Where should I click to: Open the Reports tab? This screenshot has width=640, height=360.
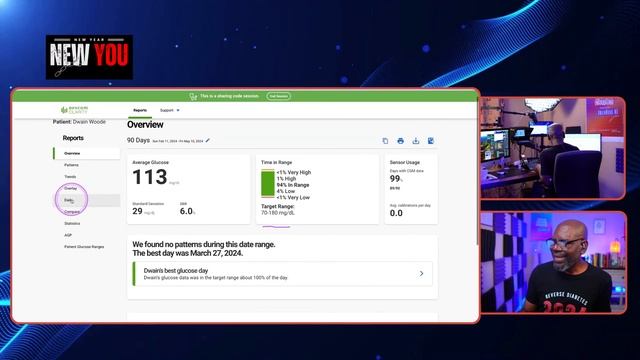point(140,110)
